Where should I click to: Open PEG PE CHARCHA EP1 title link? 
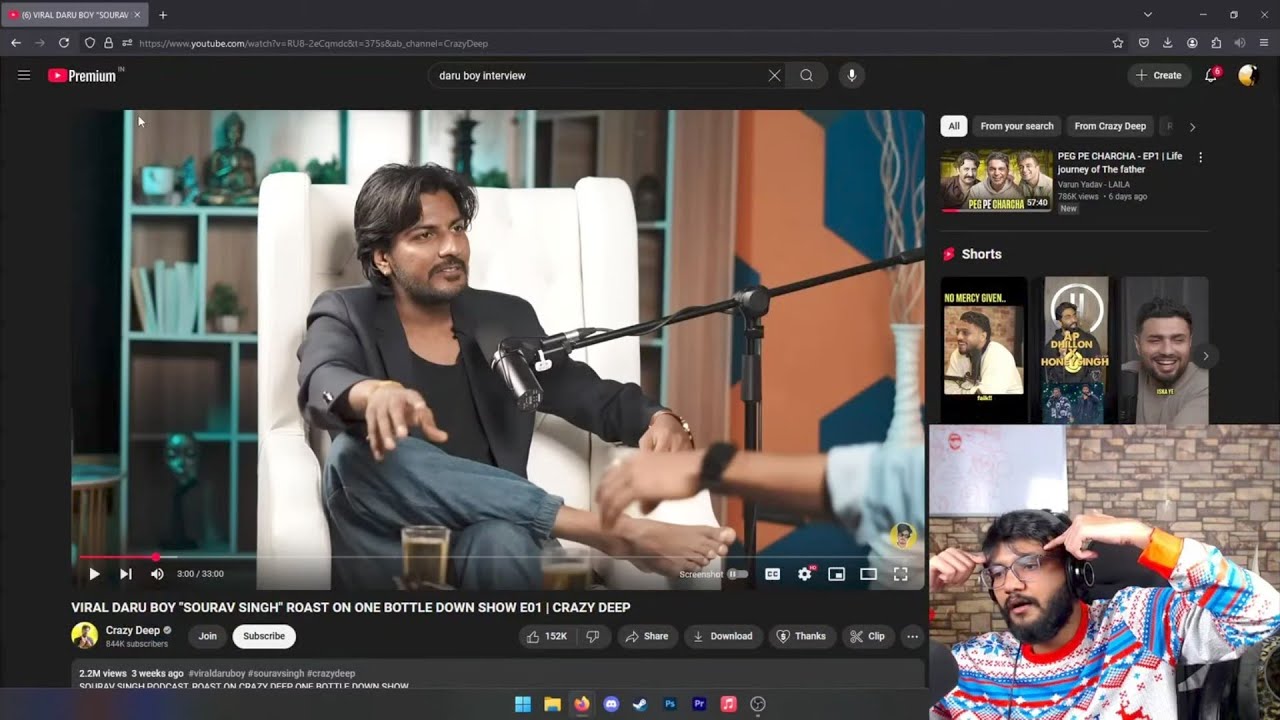1120,163
